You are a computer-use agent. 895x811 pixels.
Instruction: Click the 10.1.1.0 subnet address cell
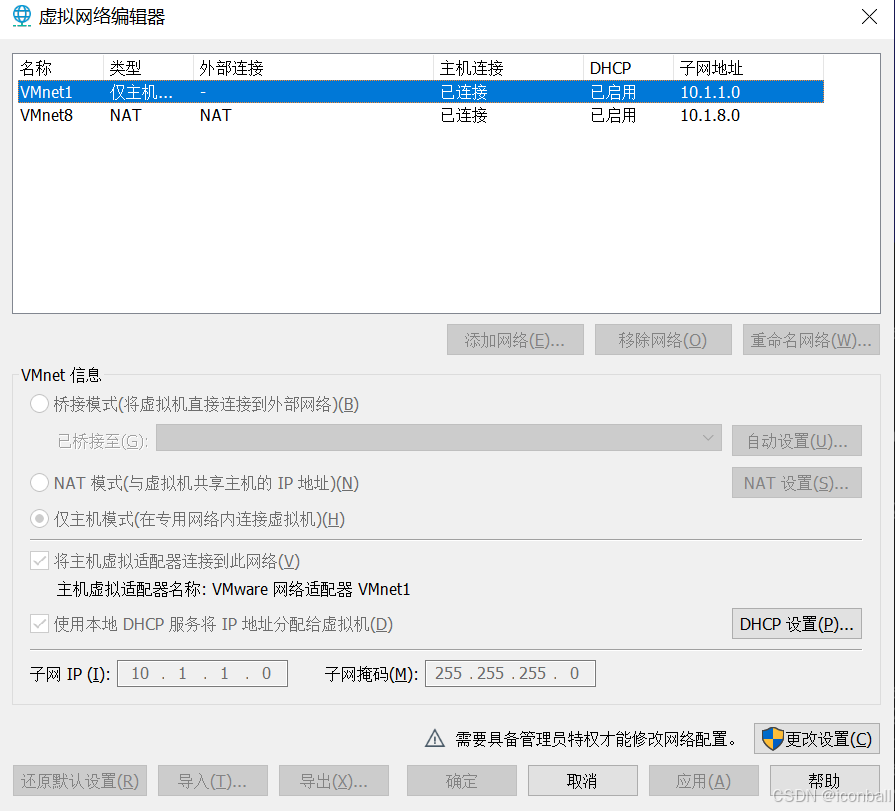coord(710,92)
